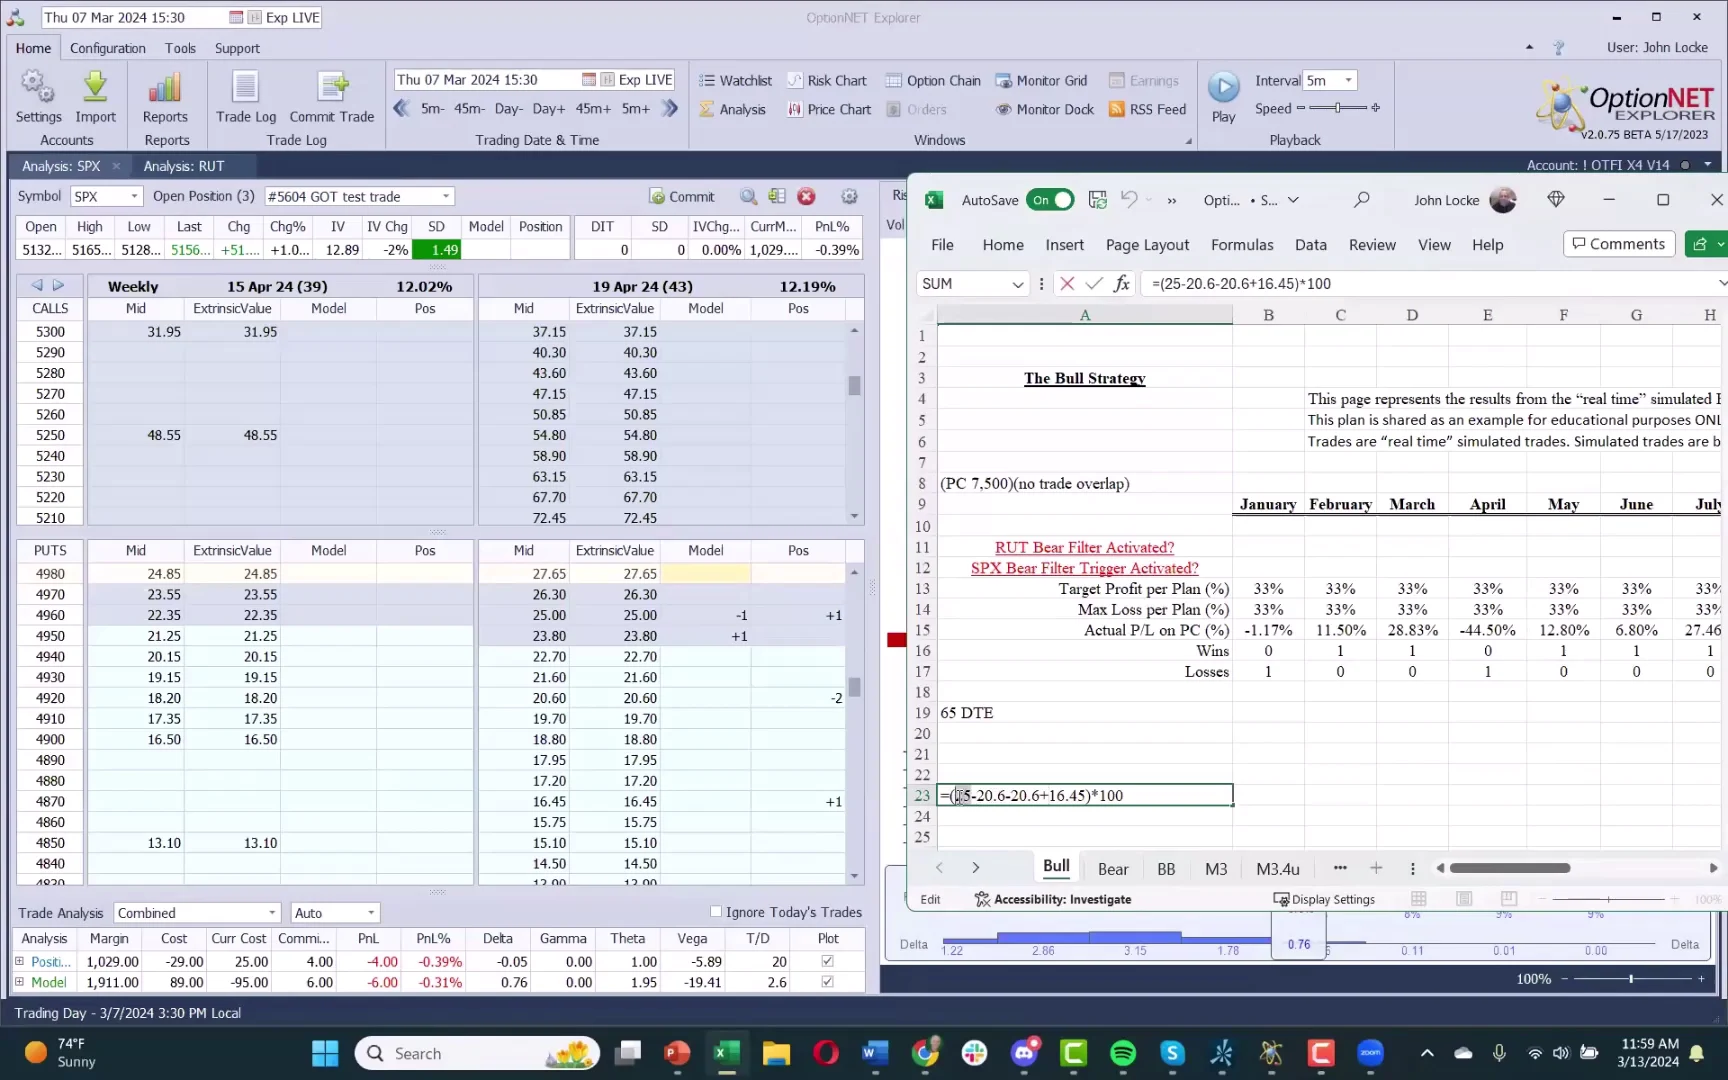Open the Trade Analysis Combined dropdown
Image resolution: width=1728 pixels, height=1080 pixels.
tap(272, 913)
